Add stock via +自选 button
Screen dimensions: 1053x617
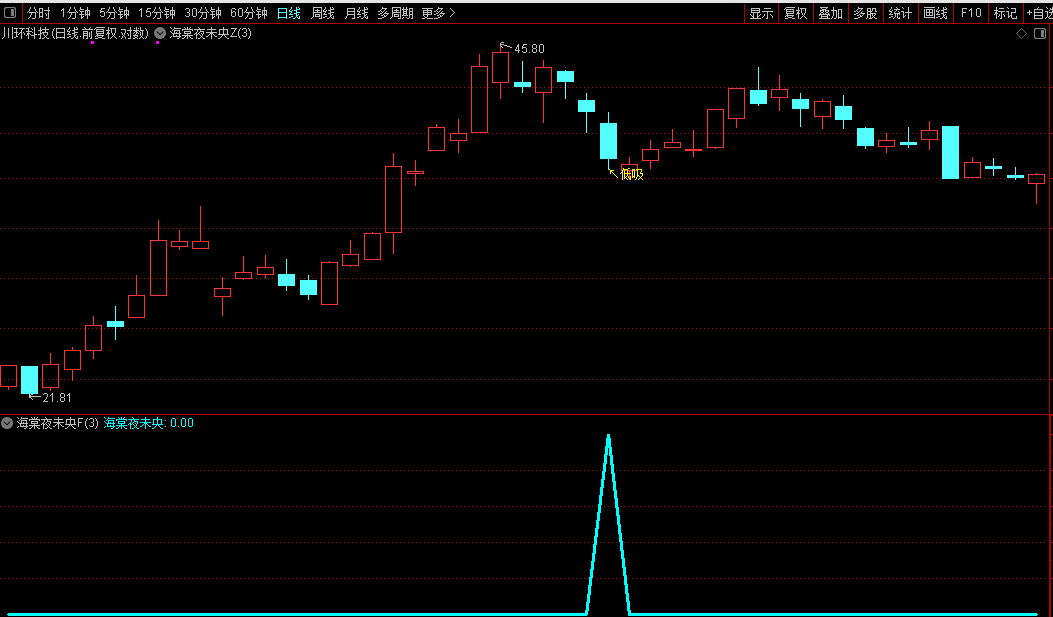coord(1039,13)
